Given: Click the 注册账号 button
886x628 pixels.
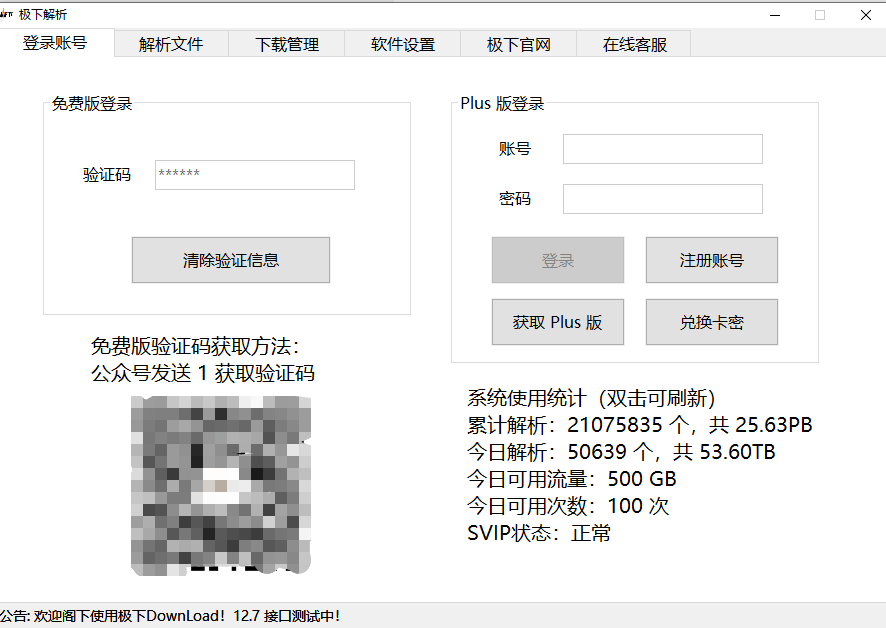Looking at the screenshot, I should pos(712,260).
